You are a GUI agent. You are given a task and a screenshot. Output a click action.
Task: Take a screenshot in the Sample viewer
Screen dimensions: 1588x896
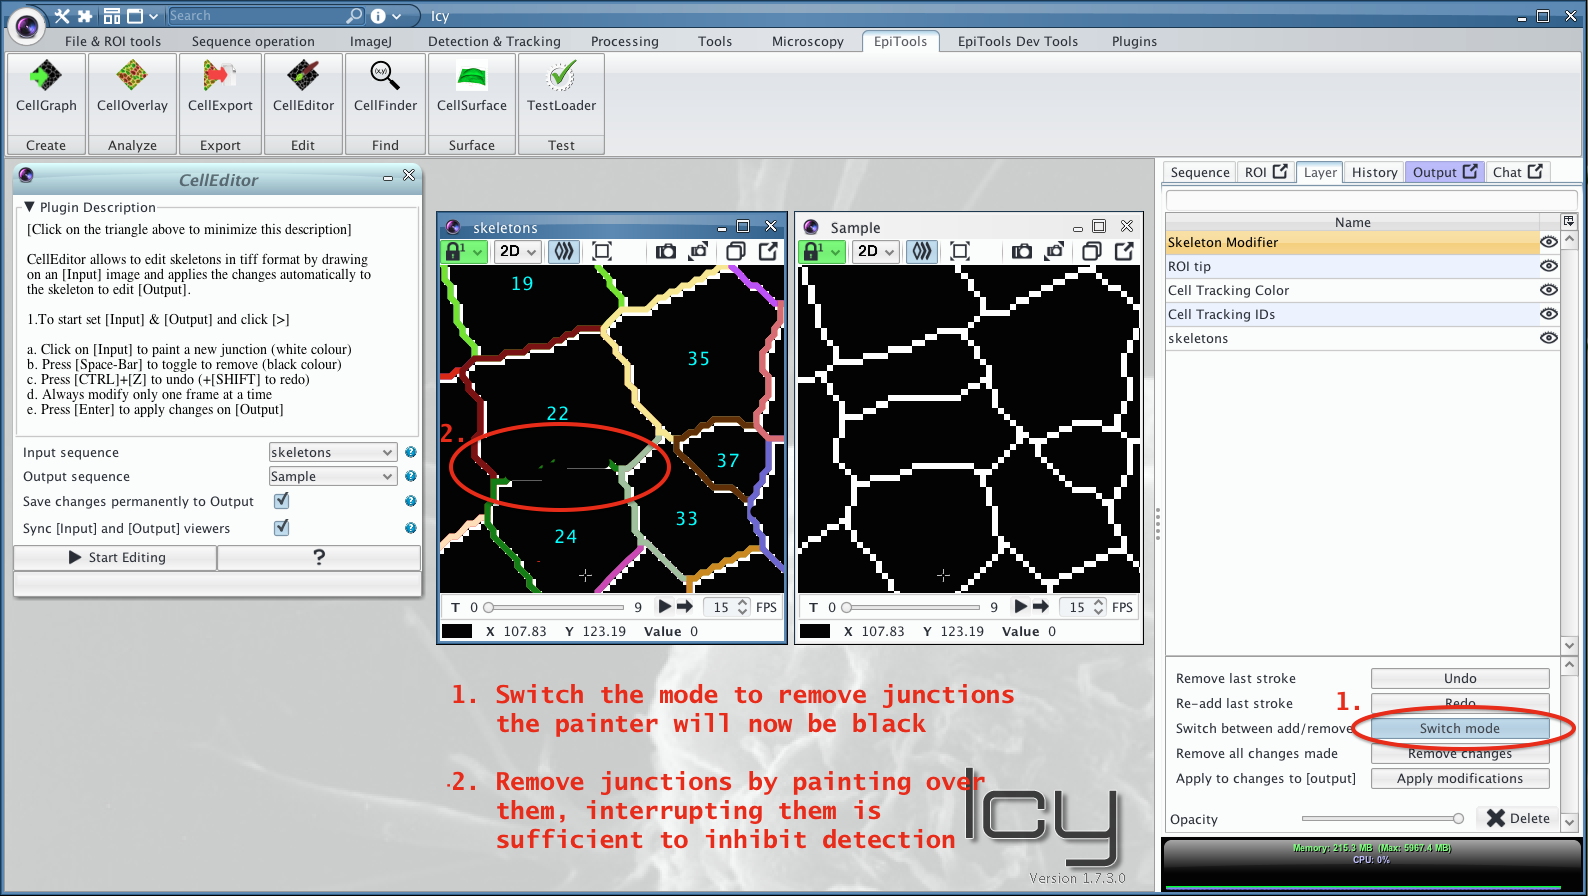pyautogui.click(x=1021, y=251)
